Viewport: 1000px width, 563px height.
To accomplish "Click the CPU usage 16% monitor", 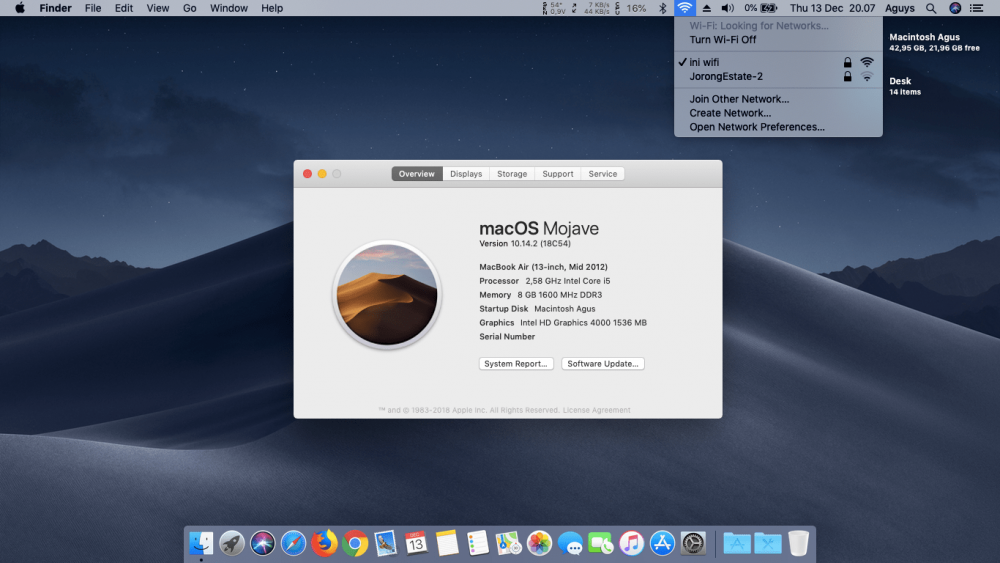I will [x=631, y=8].
